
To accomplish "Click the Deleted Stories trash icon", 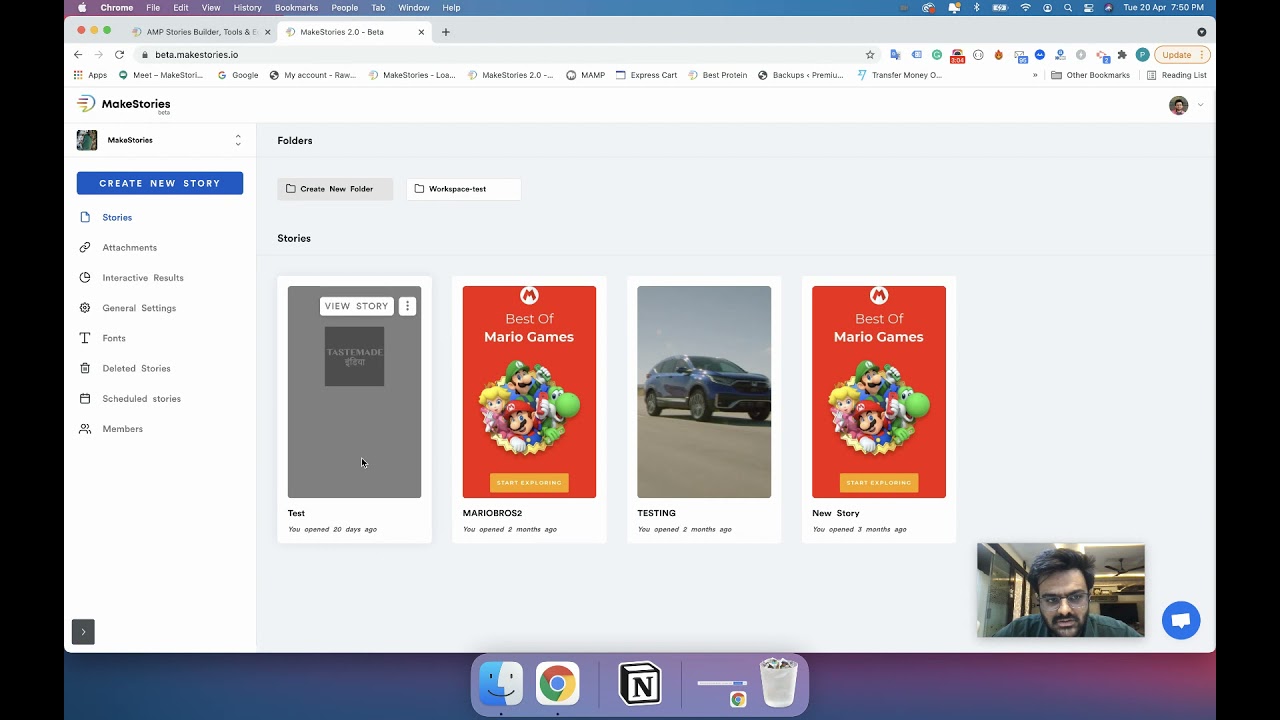I will 85,368.
